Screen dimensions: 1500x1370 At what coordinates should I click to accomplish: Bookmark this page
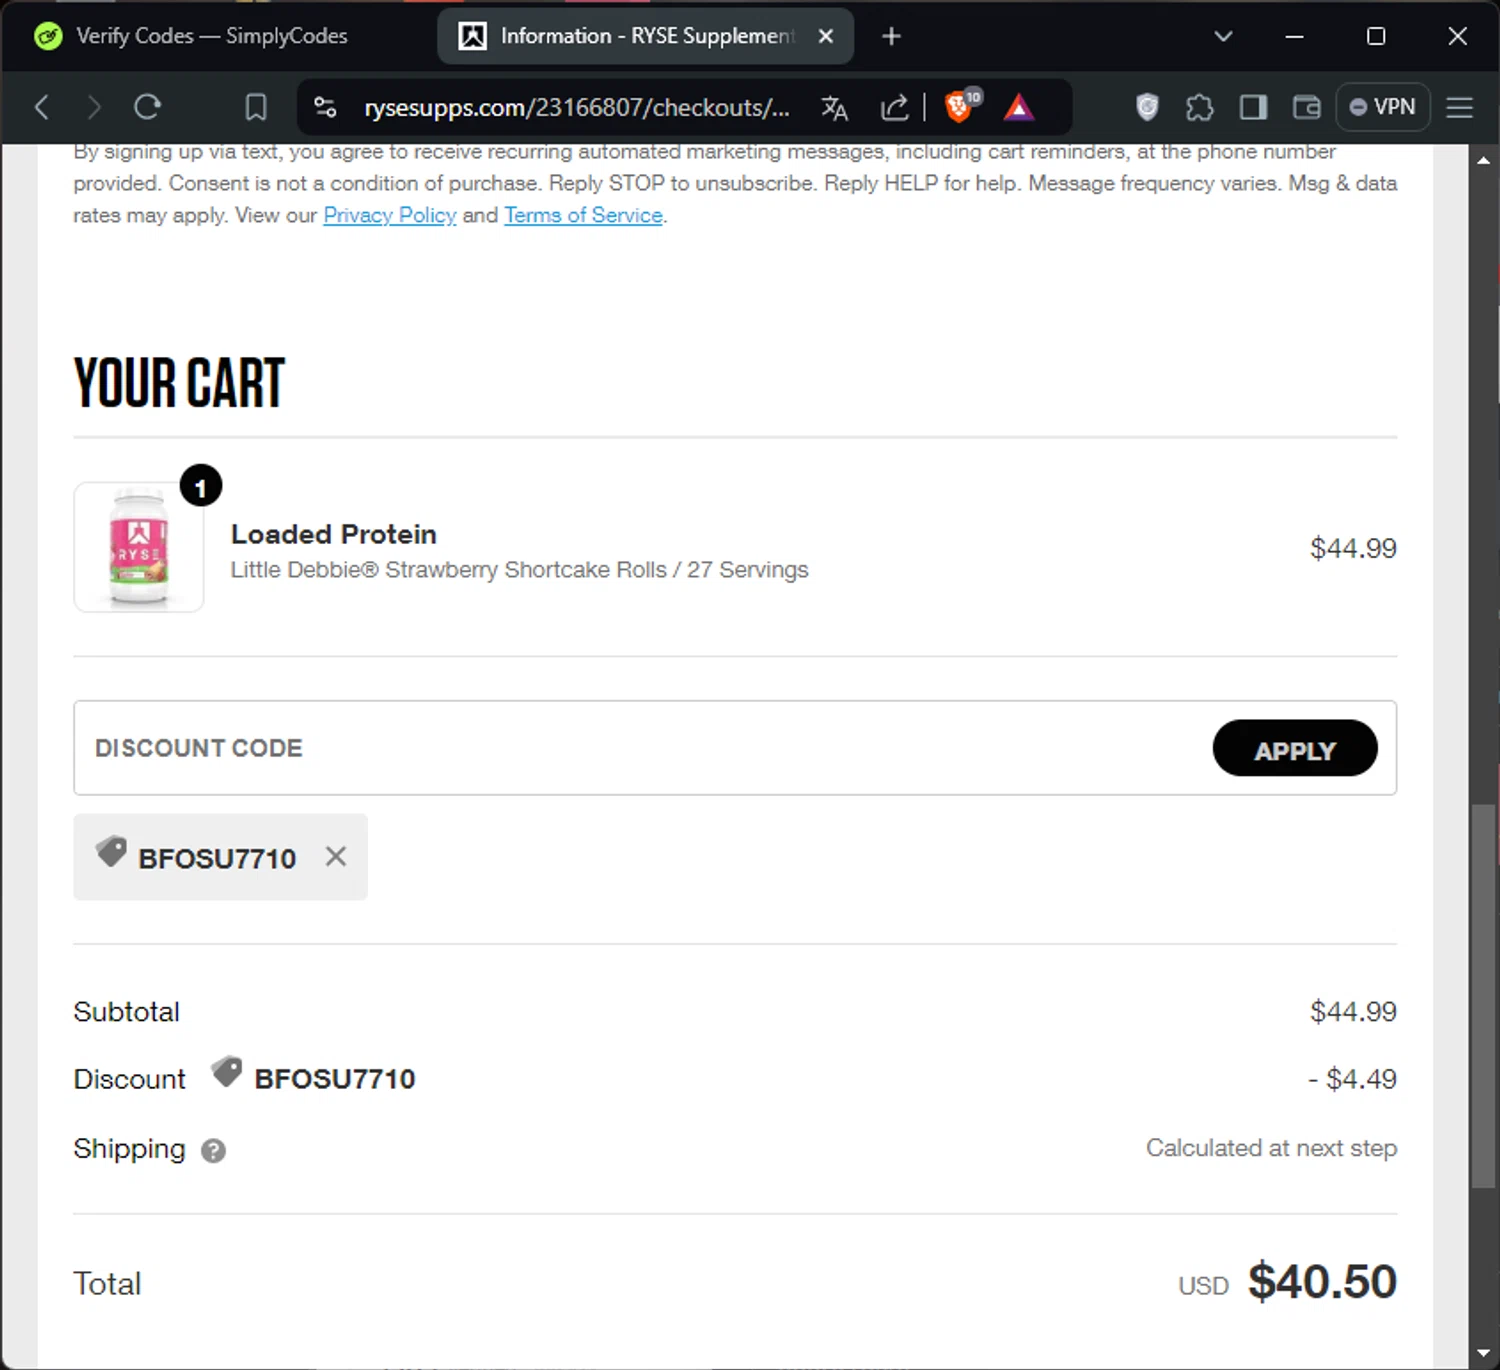click(256, 107)
